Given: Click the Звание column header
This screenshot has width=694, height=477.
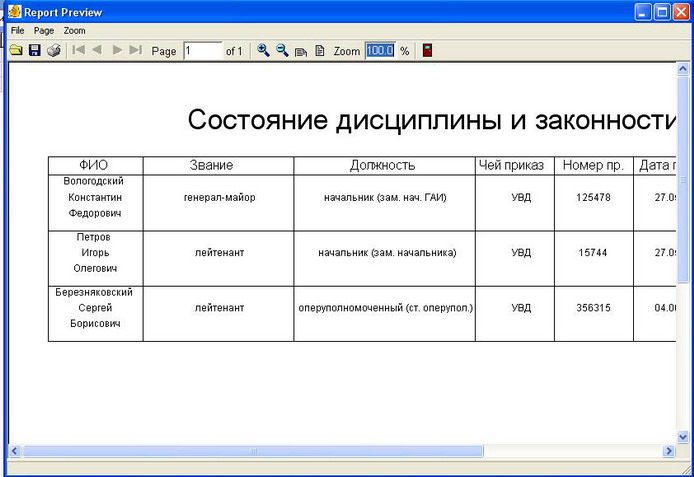Looking at the screenshot, I should tap(218, 165).
